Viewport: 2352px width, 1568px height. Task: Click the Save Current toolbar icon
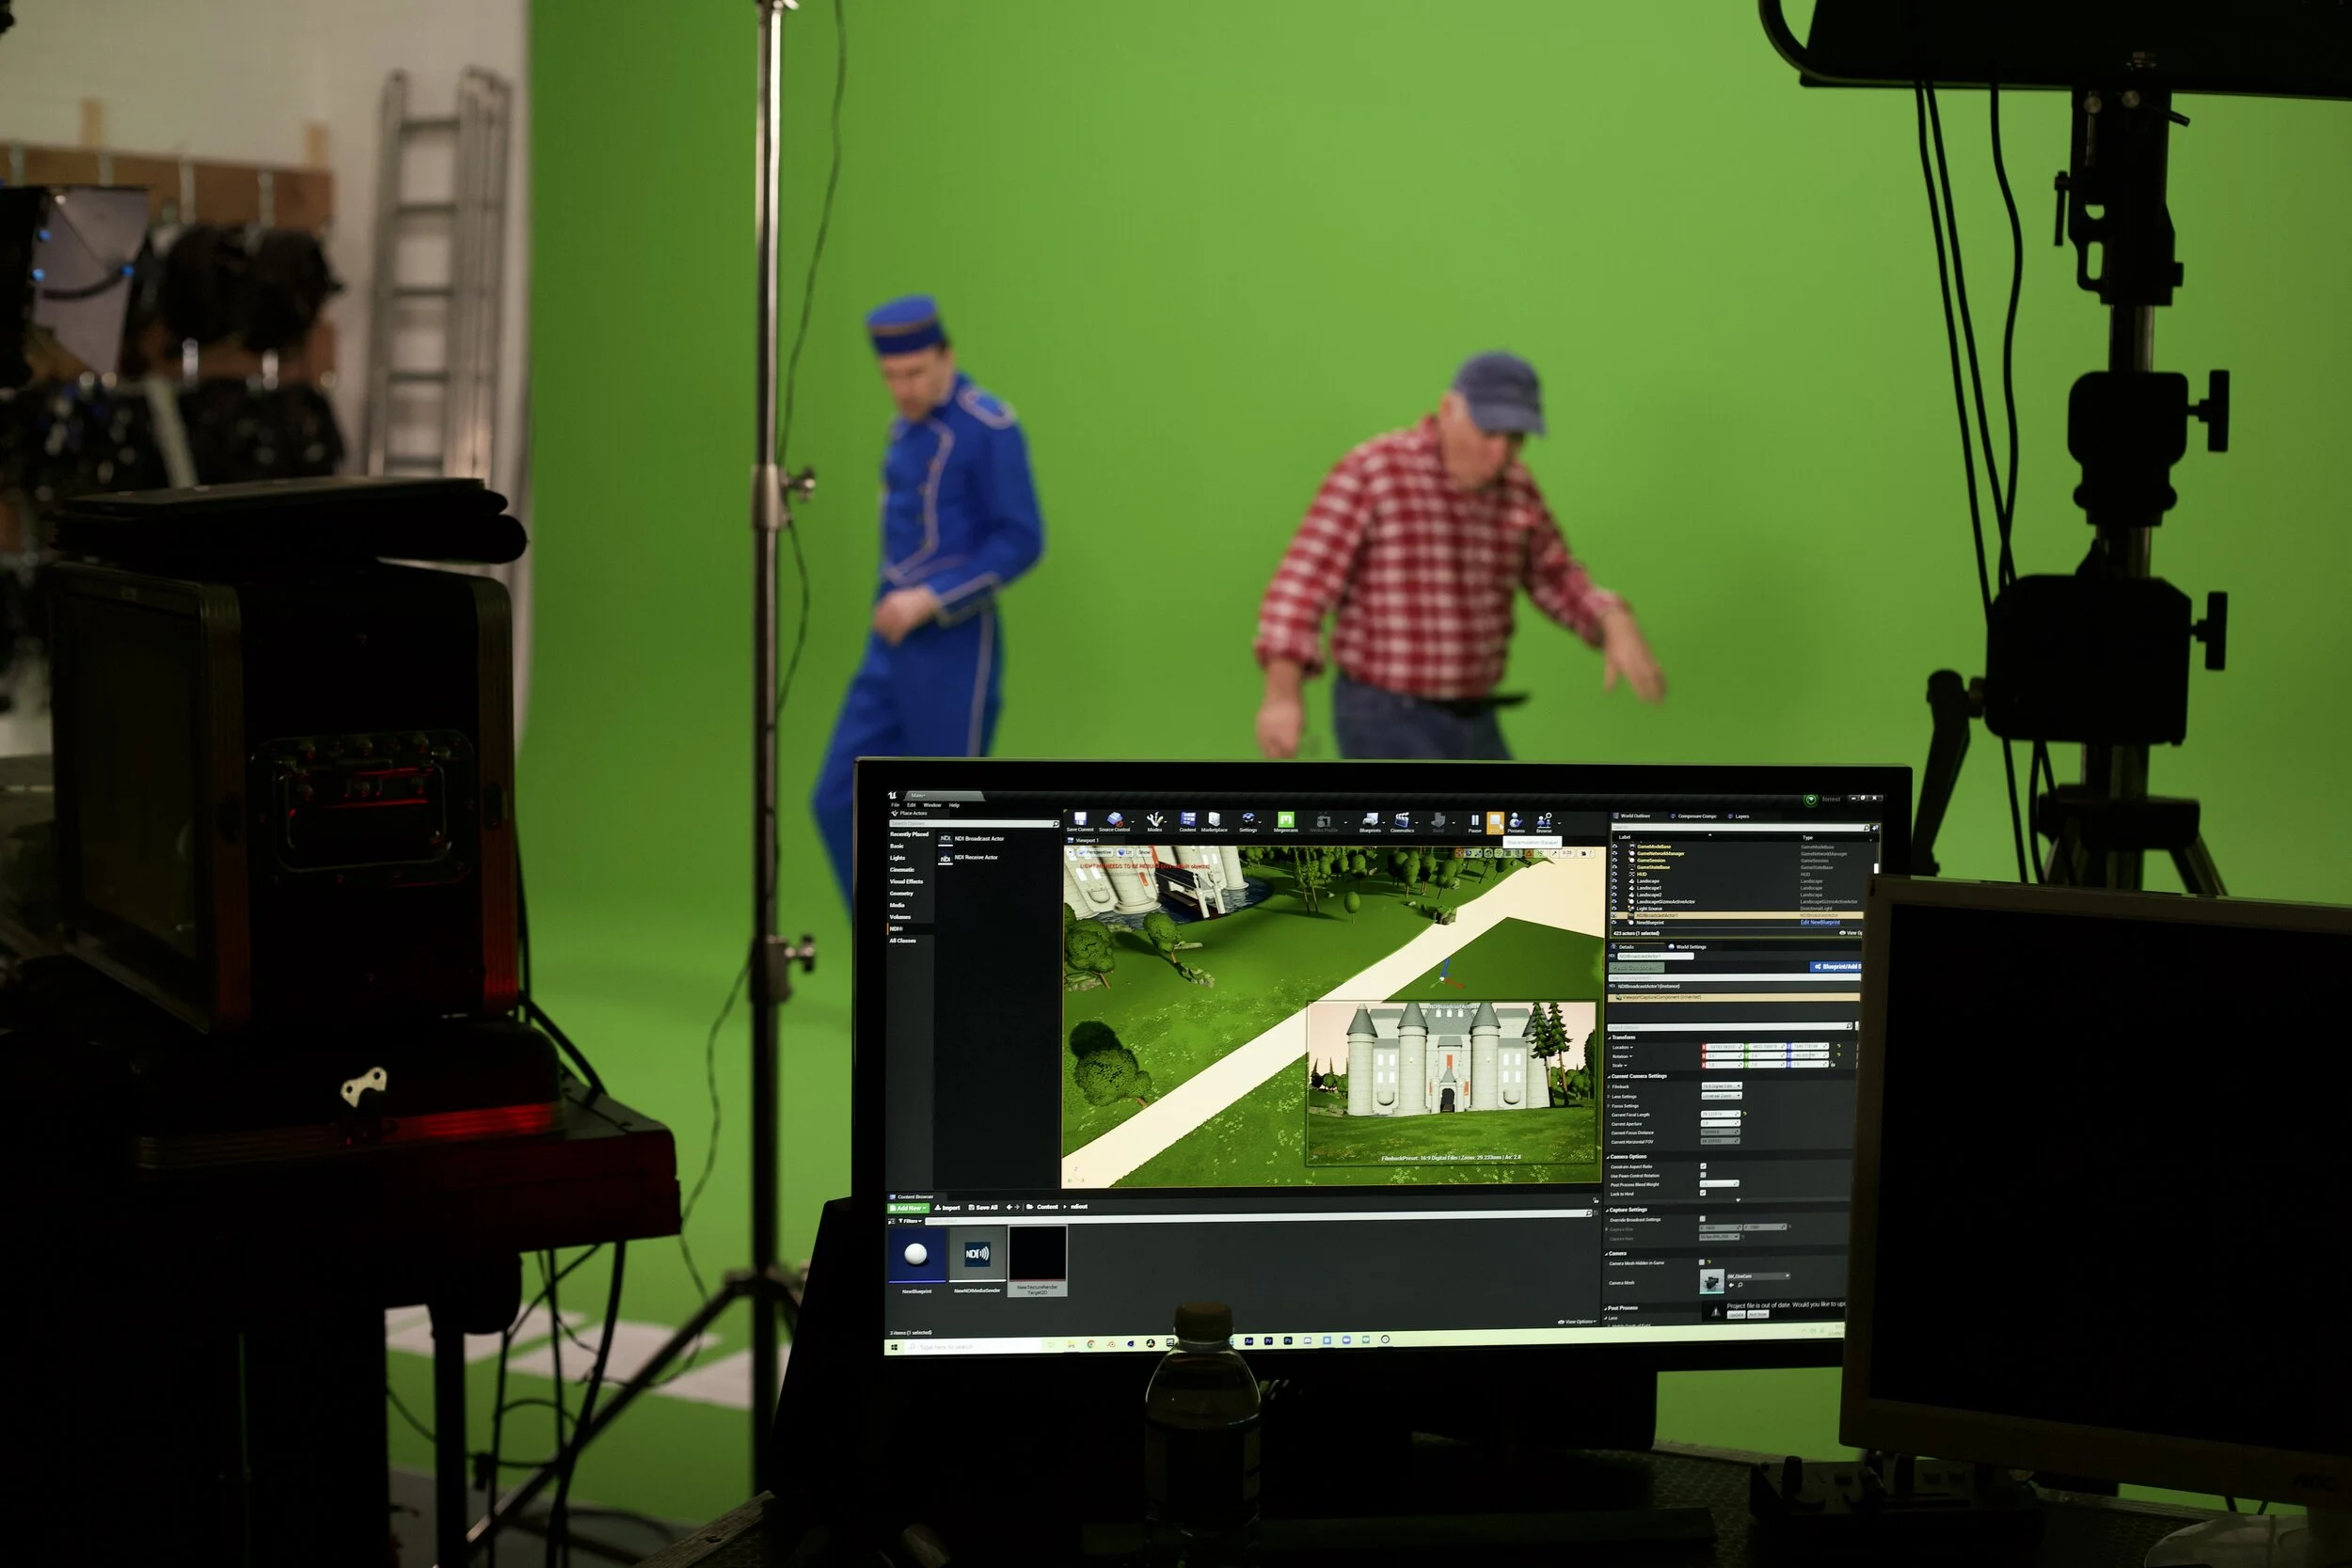[x=1079, y=820]
